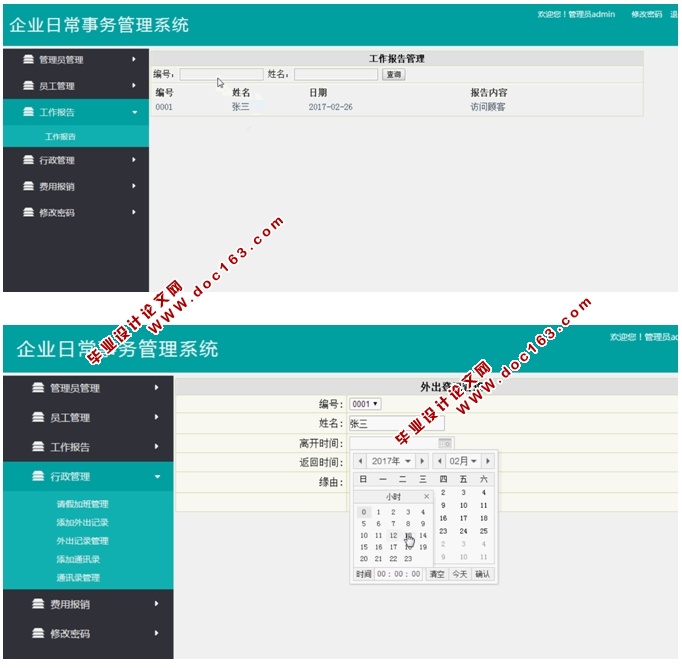682x668 pixels.
Task: Click 费用报销 stack icon on date-picker screen
Action: tap(38, 603)
